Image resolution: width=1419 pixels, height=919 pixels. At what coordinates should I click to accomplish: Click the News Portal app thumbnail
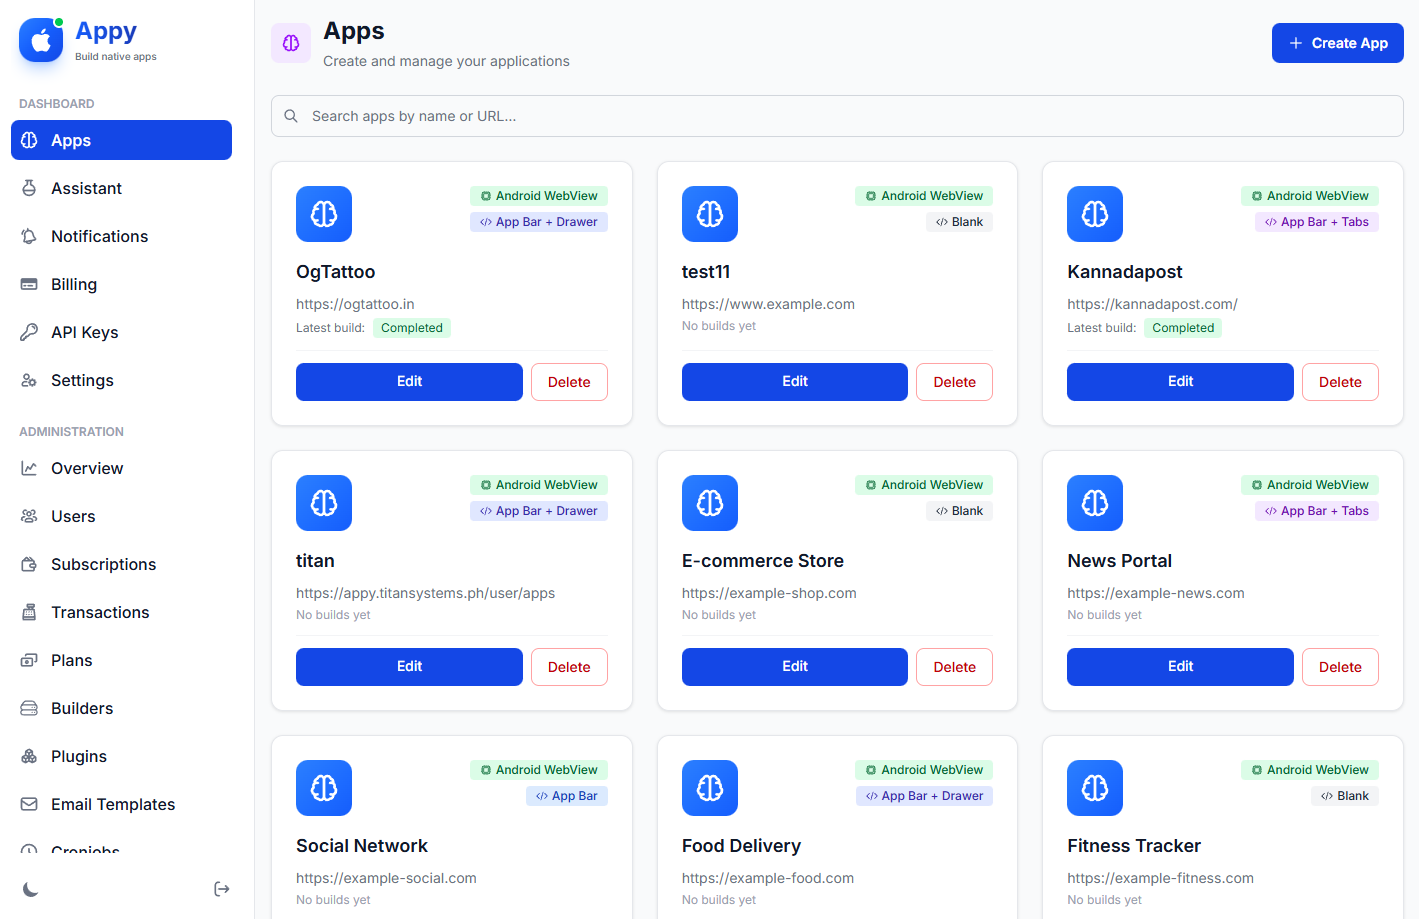point(1094,503)
